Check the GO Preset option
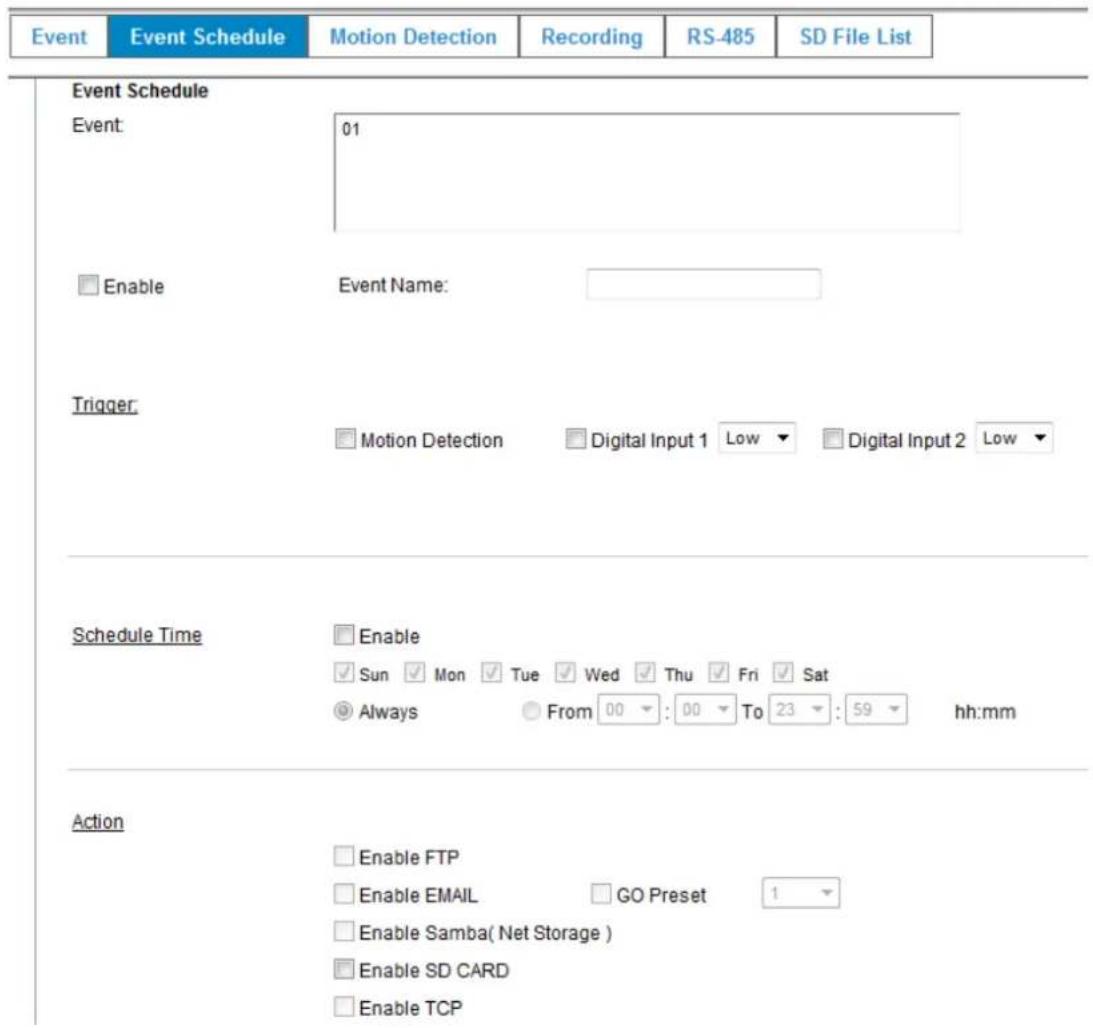The height and width of the screenshot is (1028, 1093). point(601,893)
